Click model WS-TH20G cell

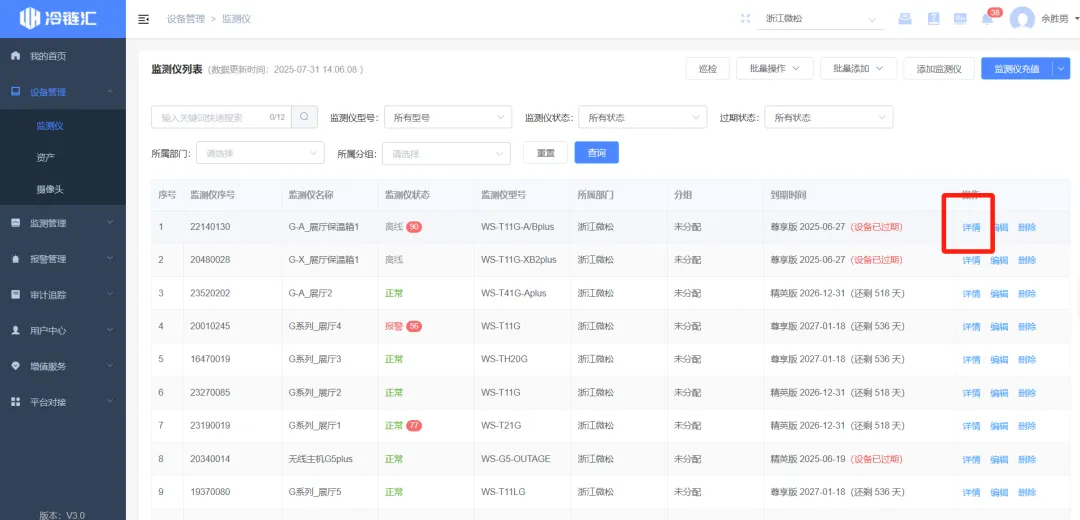point(504,360)
